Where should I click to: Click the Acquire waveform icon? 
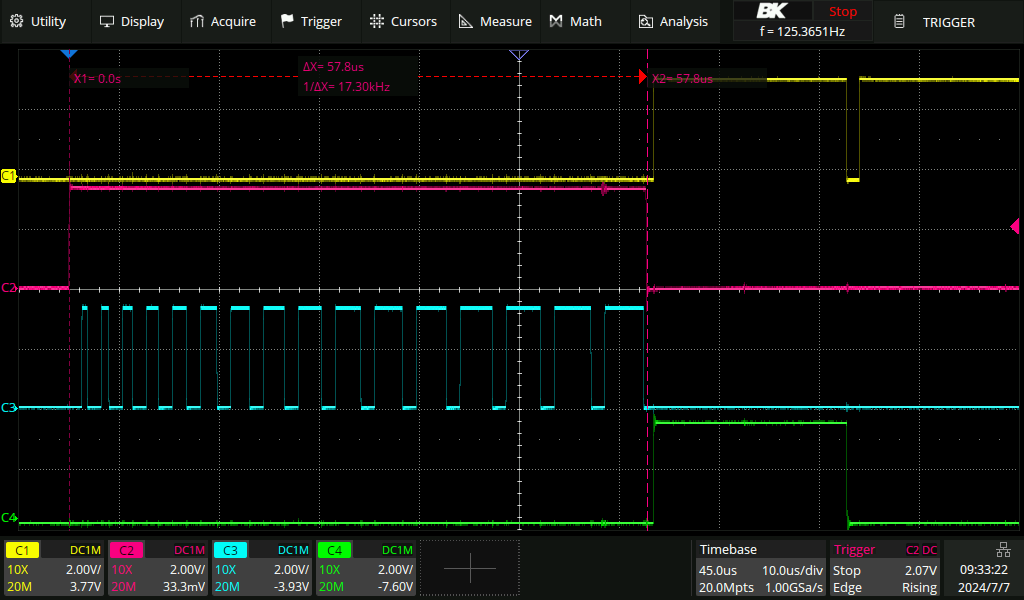pyautogui.click(x=197, y=22)
